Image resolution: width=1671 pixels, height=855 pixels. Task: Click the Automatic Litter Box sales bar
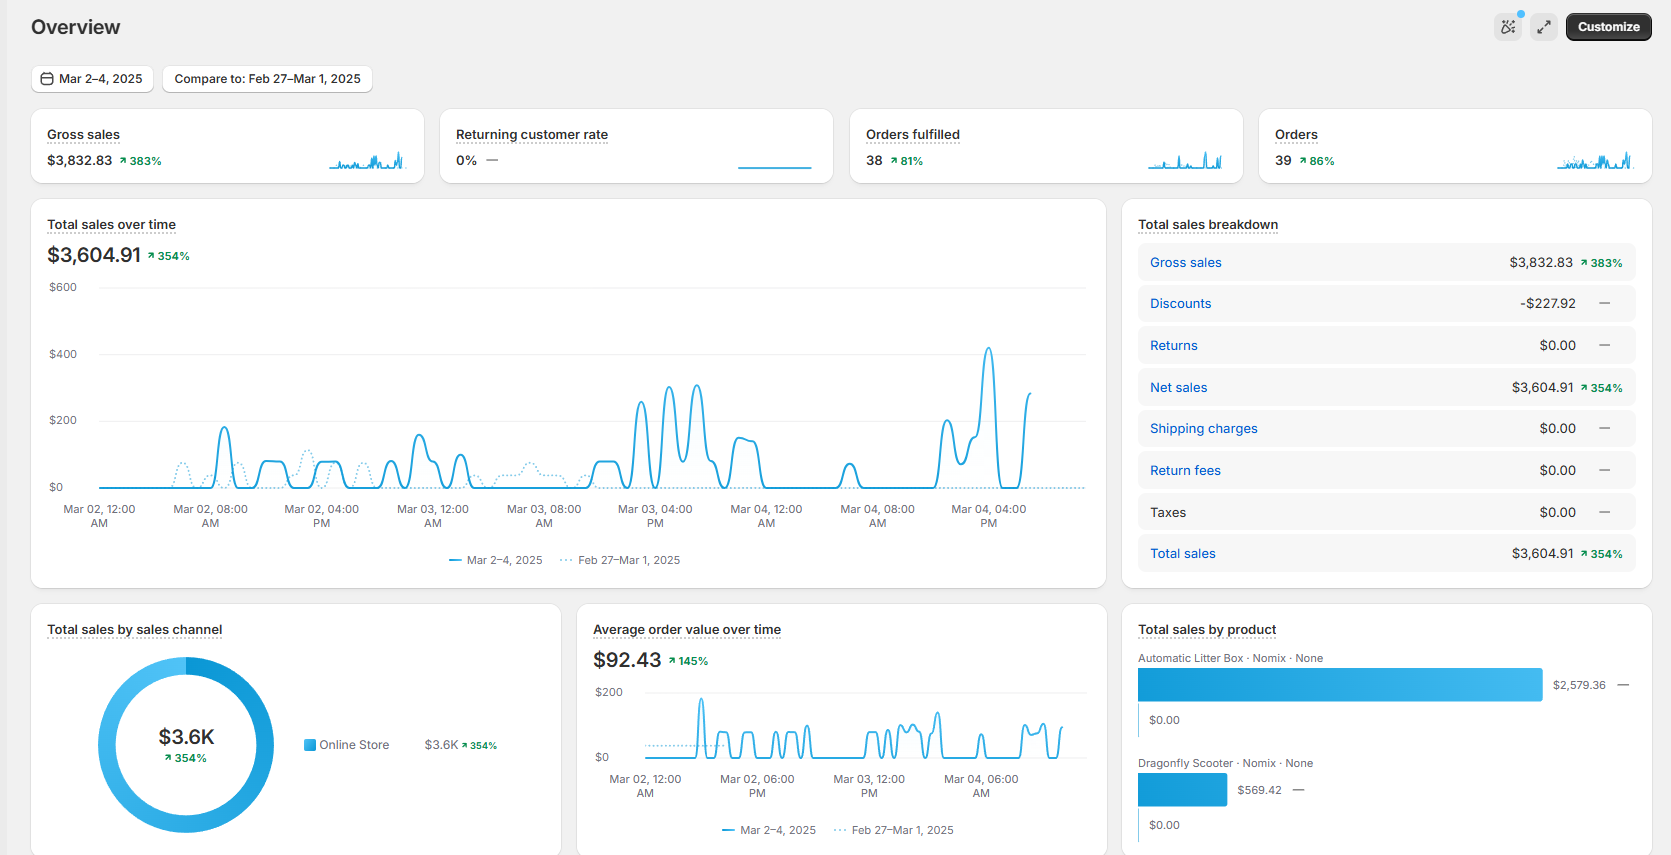point(1339,685)
